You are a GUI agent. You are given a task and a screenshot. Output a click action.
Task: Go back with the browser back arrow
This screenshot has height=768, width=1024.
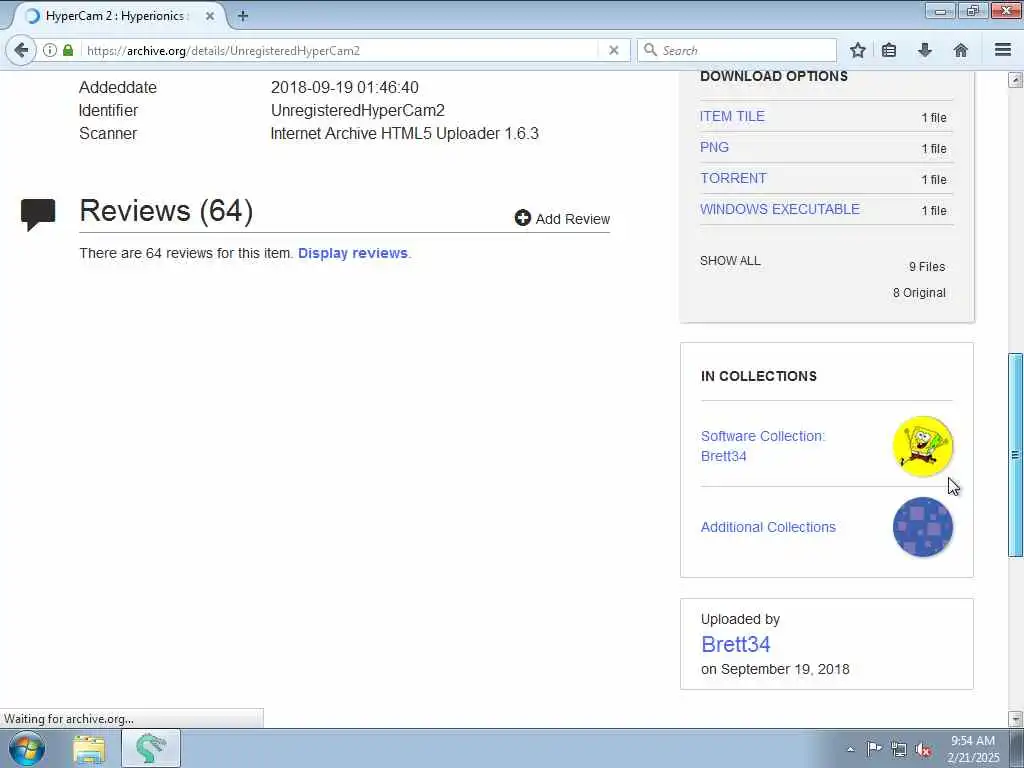(21, 50)
